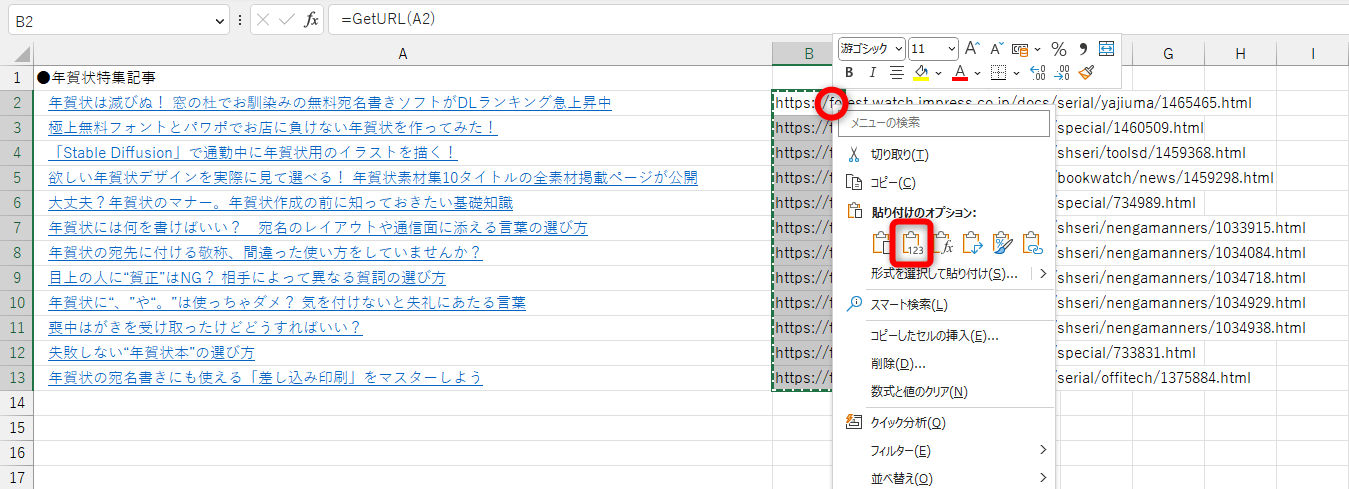The width and height of the screenshot is (1349, 489).
Task: Choose スマート検索 in context menu
Action: pyautogui.click(x=909, y=304)
